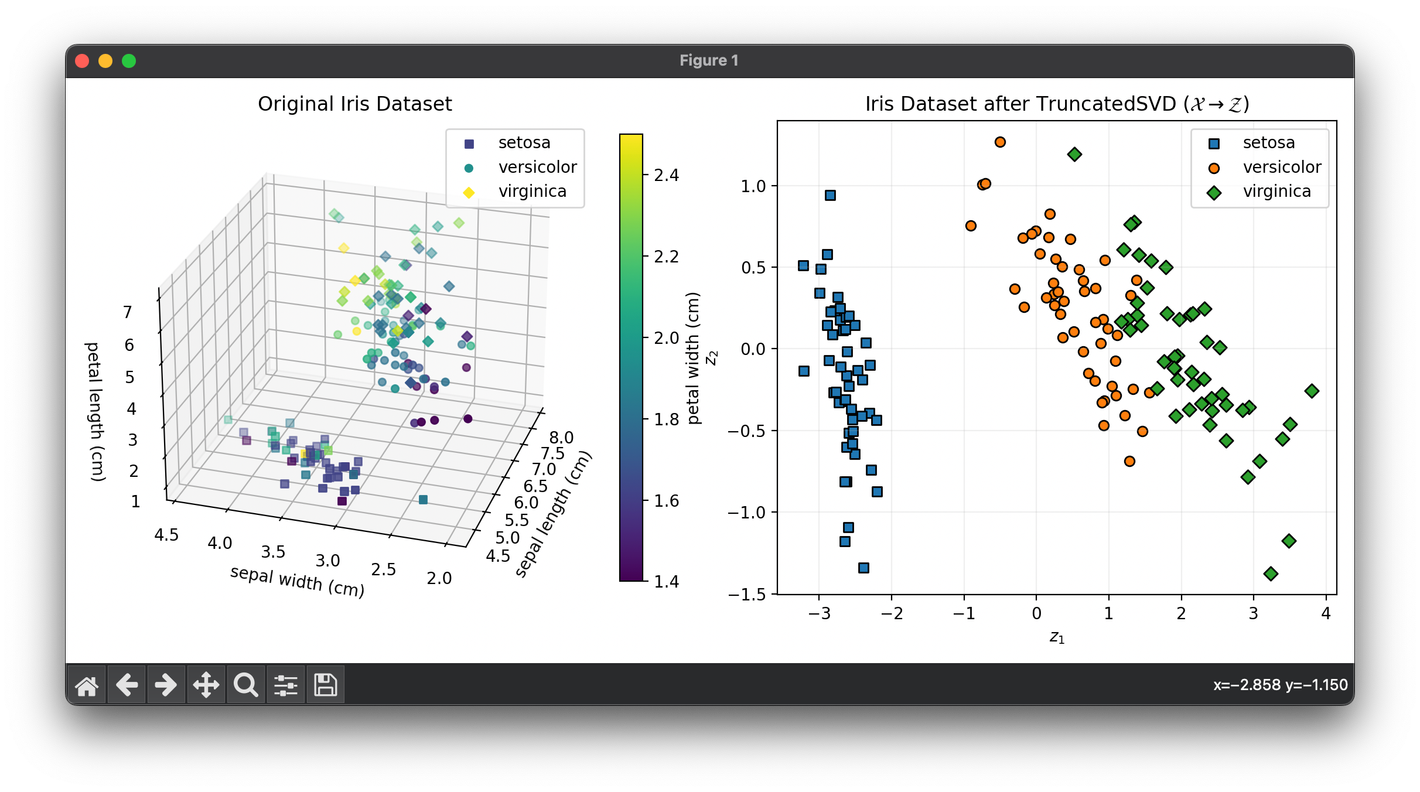
Task: Click the 'sepal width (cm)' axis label
Action: [x=297, y=582]
